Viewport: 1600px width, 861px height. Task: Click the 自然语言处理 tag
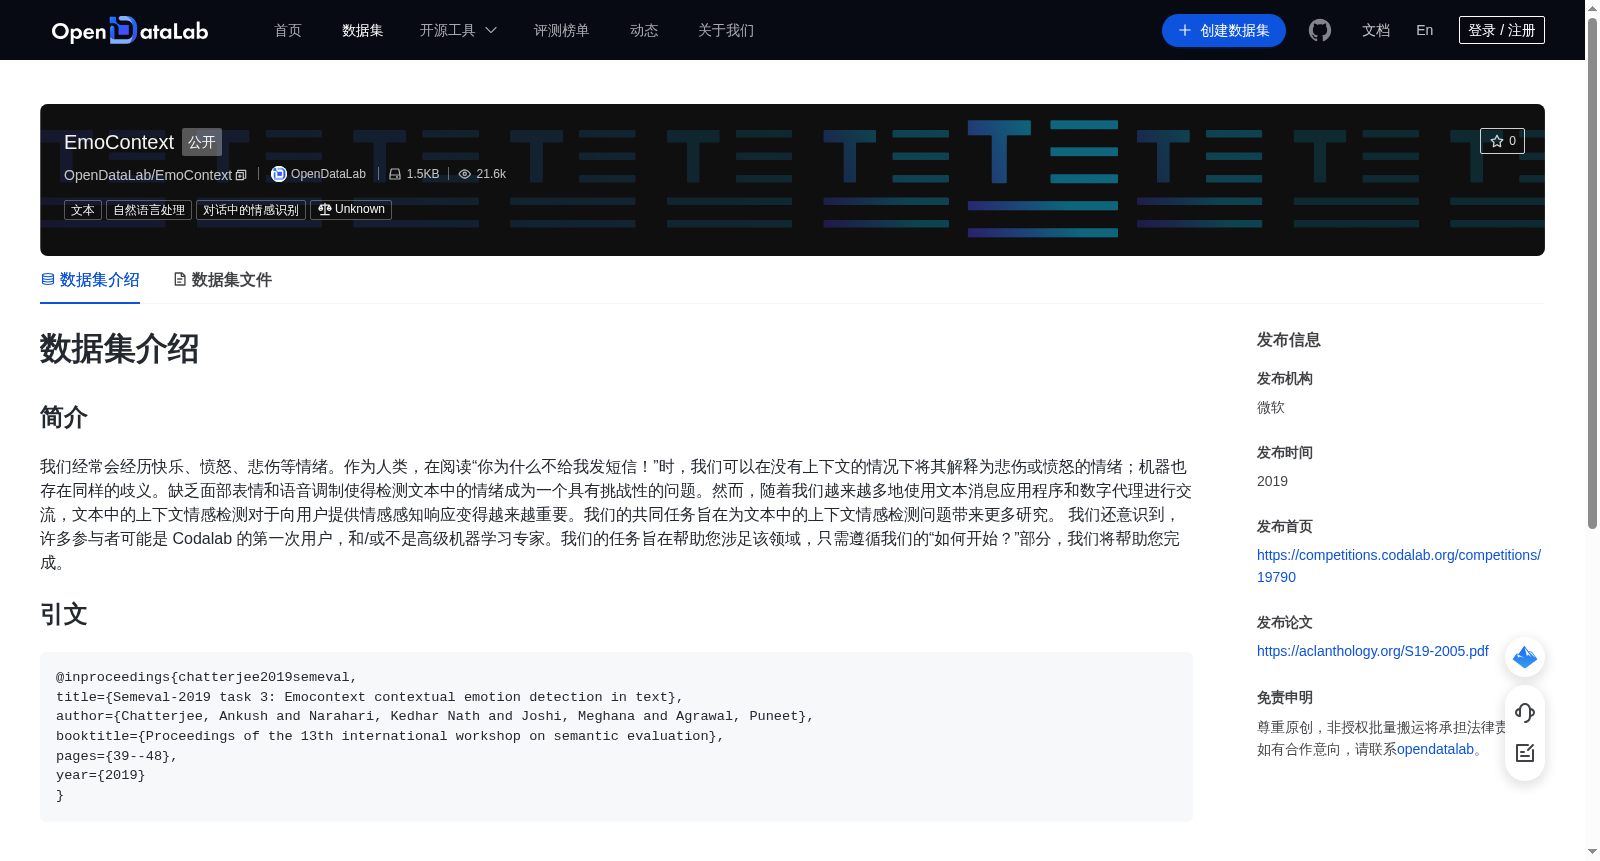(149, 210)
